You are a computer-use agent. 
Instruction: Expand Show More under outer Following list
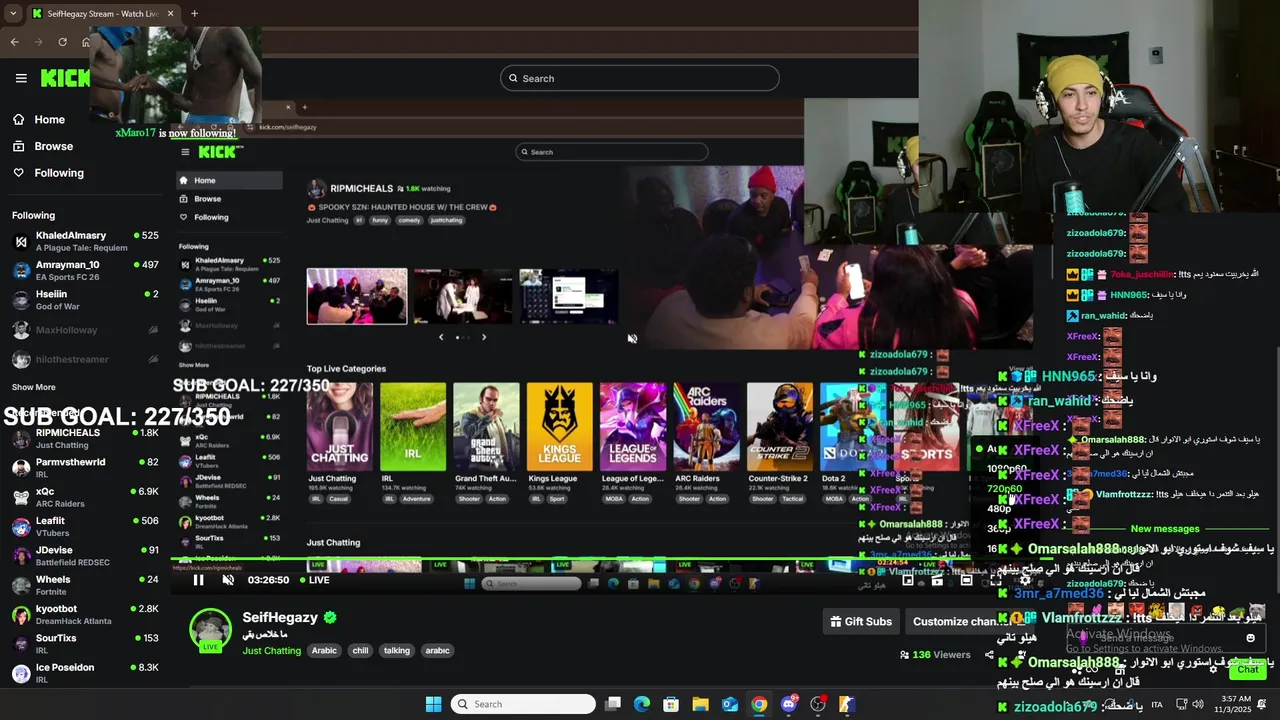click(x=34, y=387)
